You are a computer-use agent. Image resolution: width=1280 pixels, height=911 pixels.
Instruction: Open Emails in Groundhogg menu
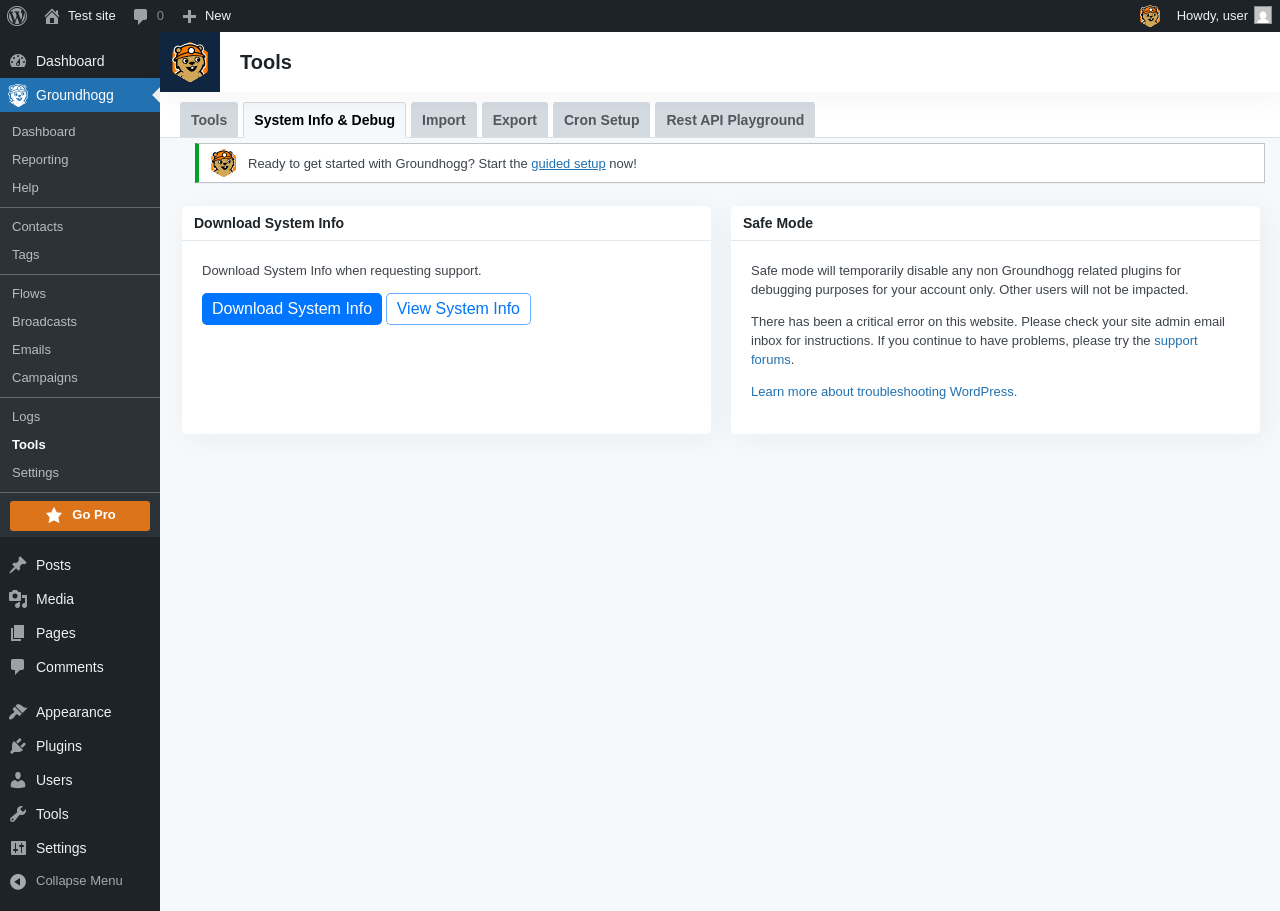31,350
